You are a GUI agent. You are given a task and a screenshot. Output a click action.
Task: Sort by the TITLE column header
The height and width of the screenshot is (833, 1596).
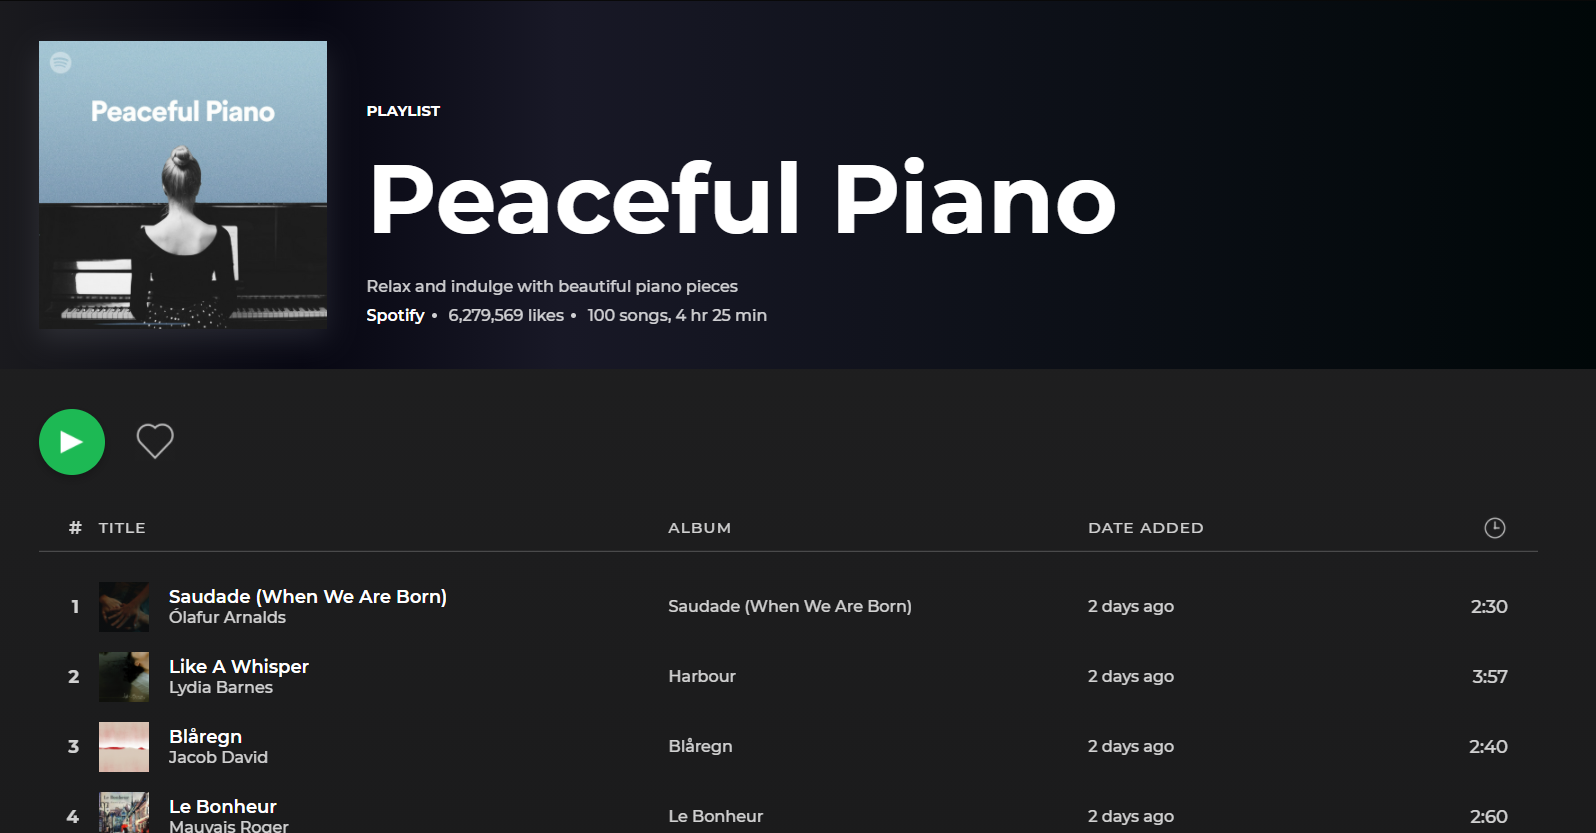coord(121,527)
